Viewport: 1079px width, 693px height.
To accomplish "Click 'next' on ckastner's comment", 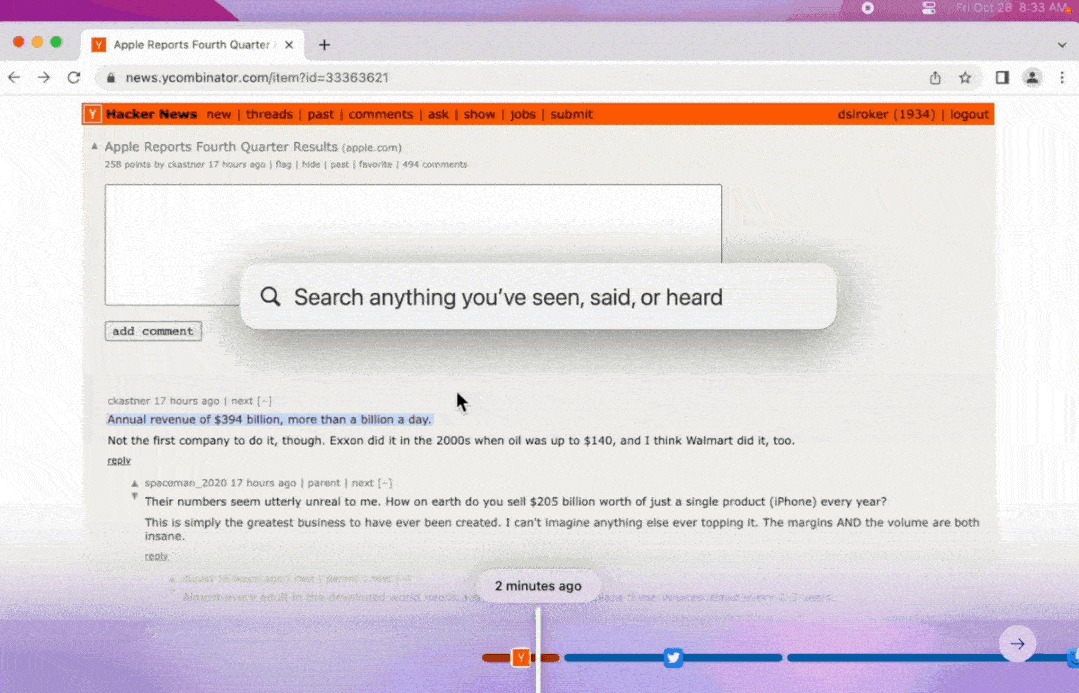I will 242,401.
